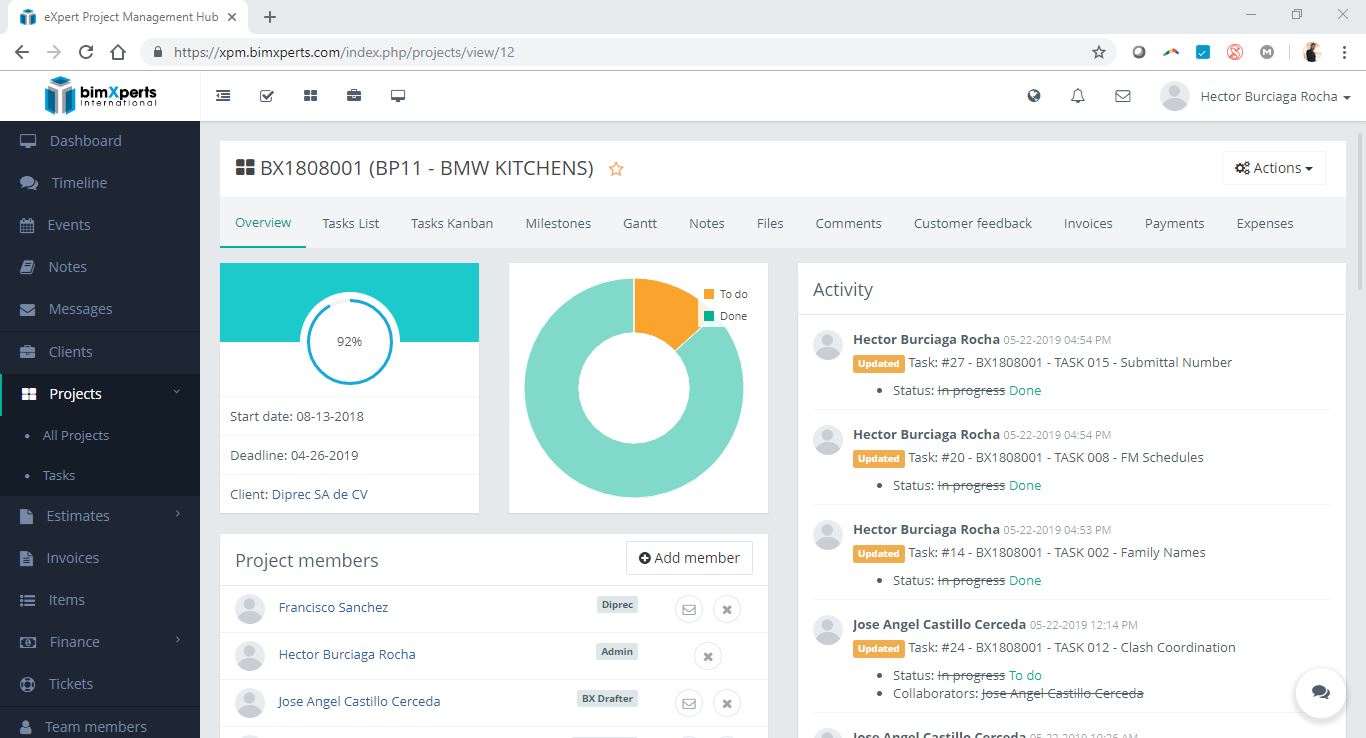Email Francisco Sanchez via his envelope button

(x=688, y=608)
